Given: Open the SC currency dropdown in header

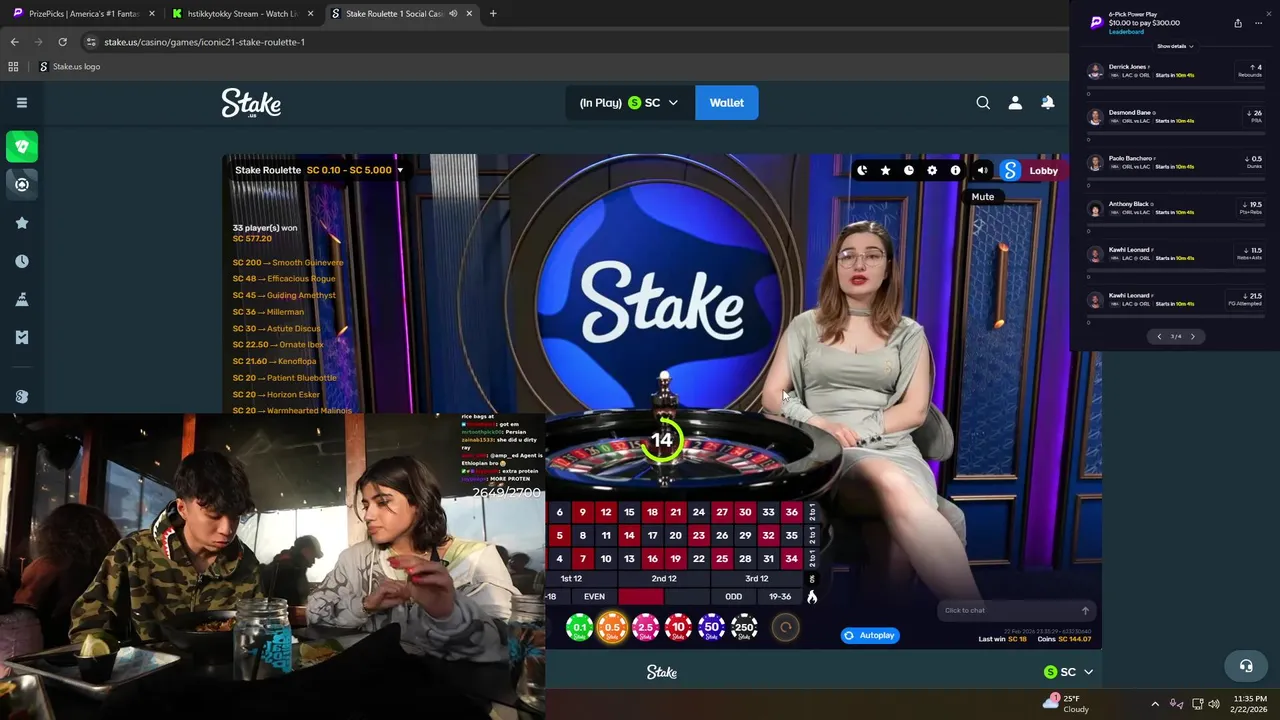Looking at the screenshot, I should (x=673, y=102).
